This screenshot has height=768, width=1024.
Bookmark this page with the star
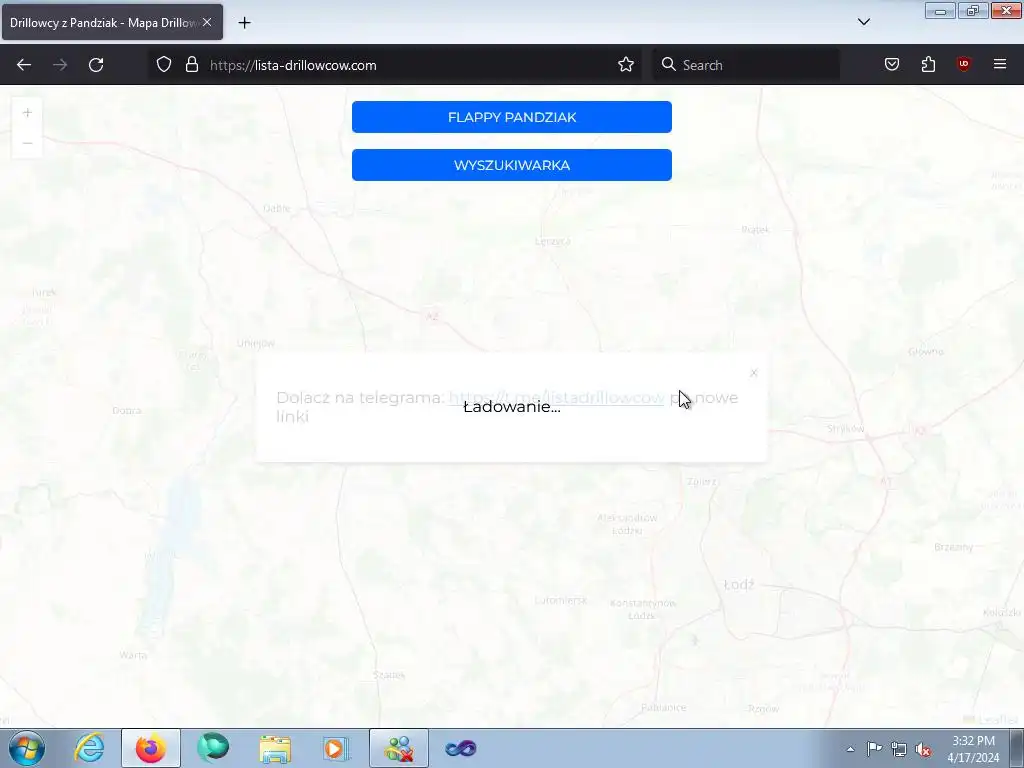tap(626, 65)
